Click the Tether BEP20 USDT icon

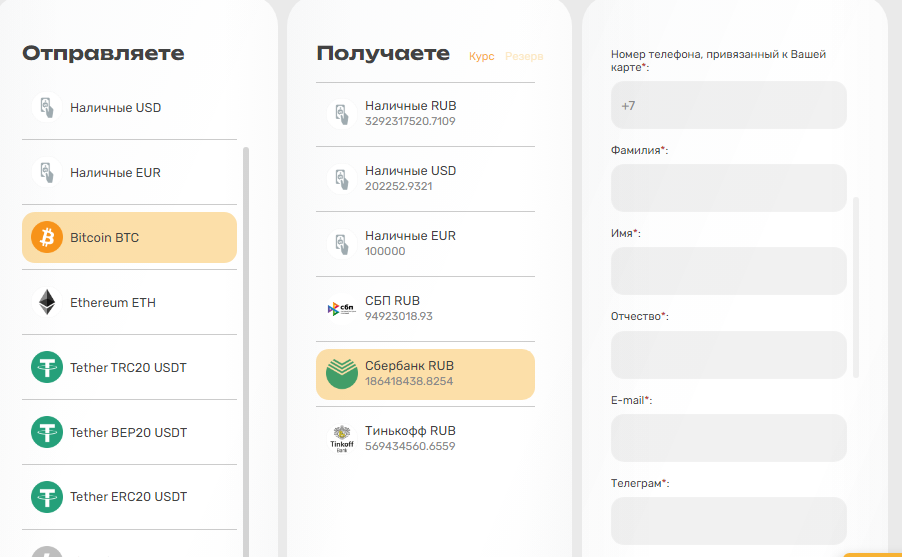click(46, 432)
